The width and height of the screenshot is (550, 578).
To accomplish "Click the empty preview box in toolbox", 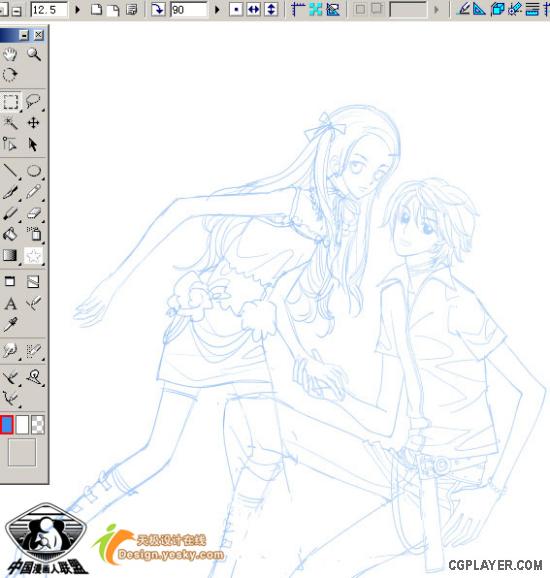I will pyautogui.click(x=22, y=452).
